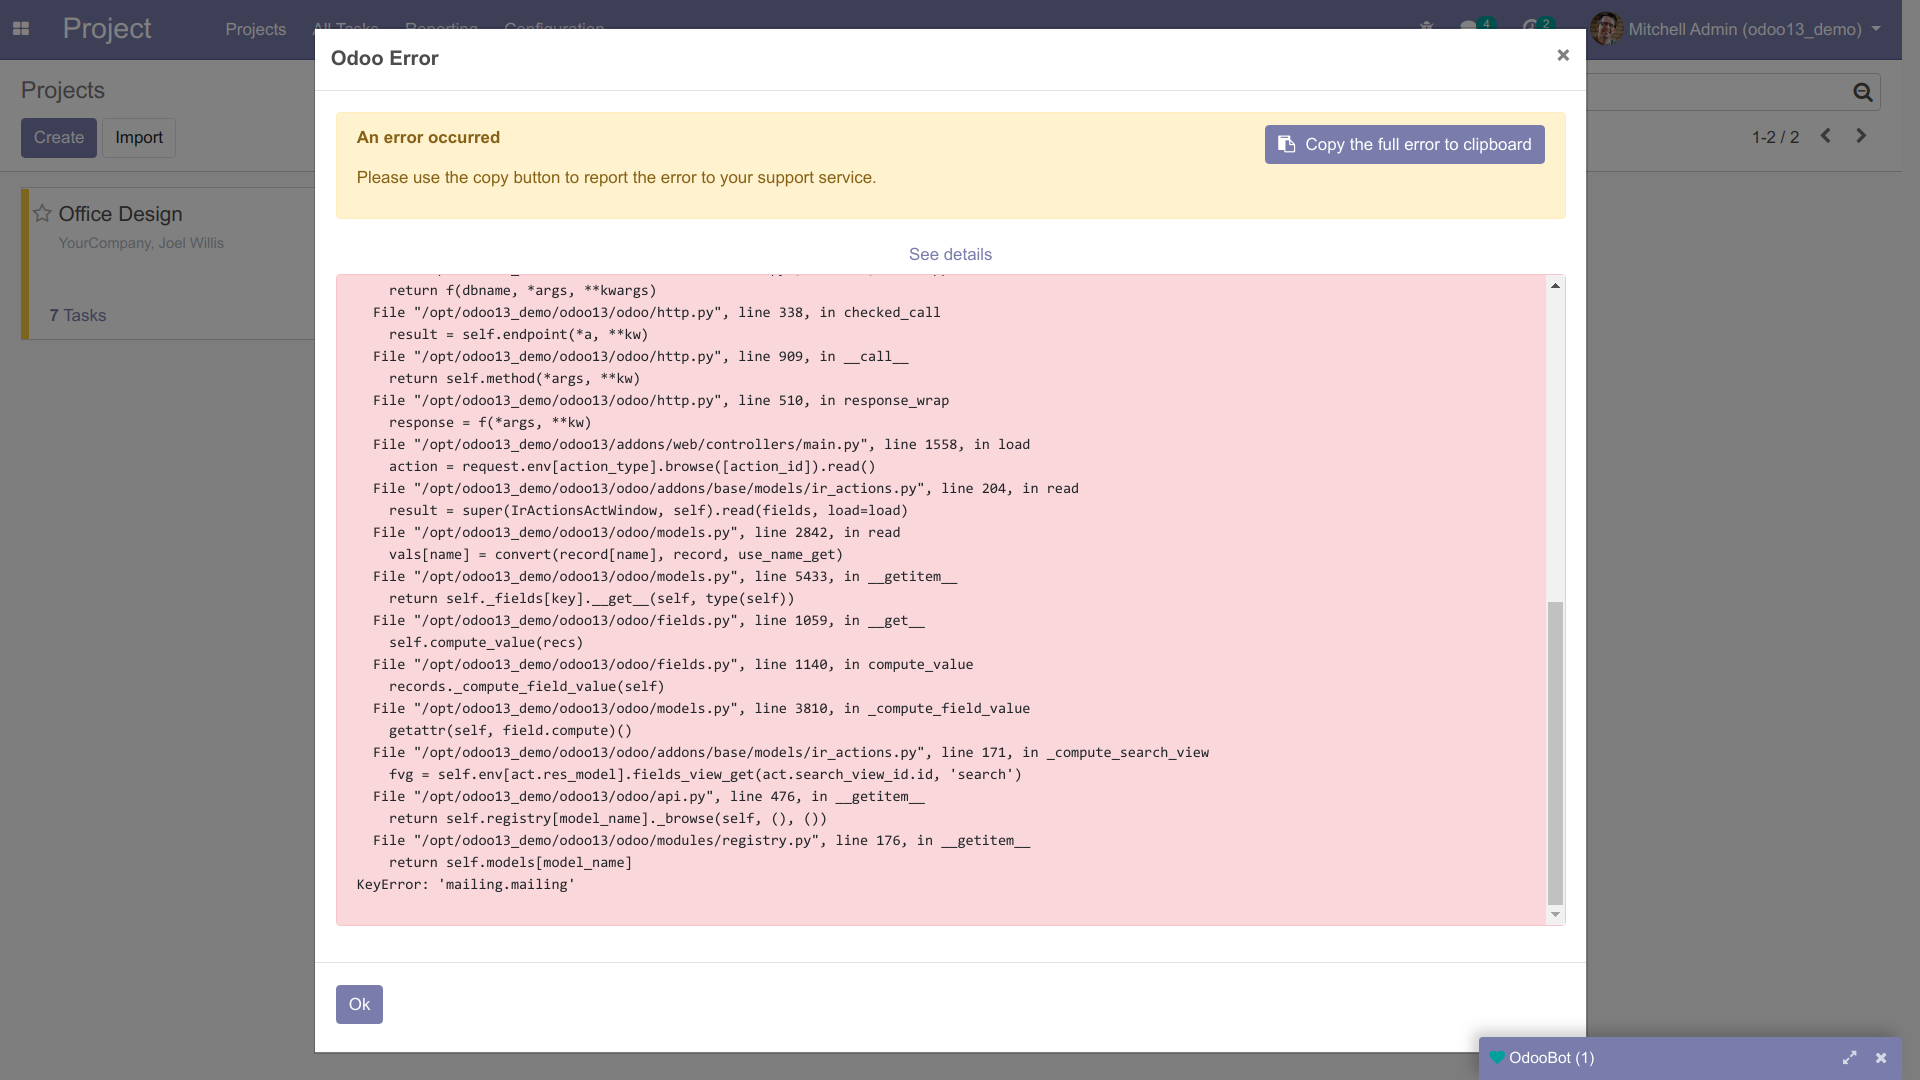Click the Project app title

click(x=107, y=29)
